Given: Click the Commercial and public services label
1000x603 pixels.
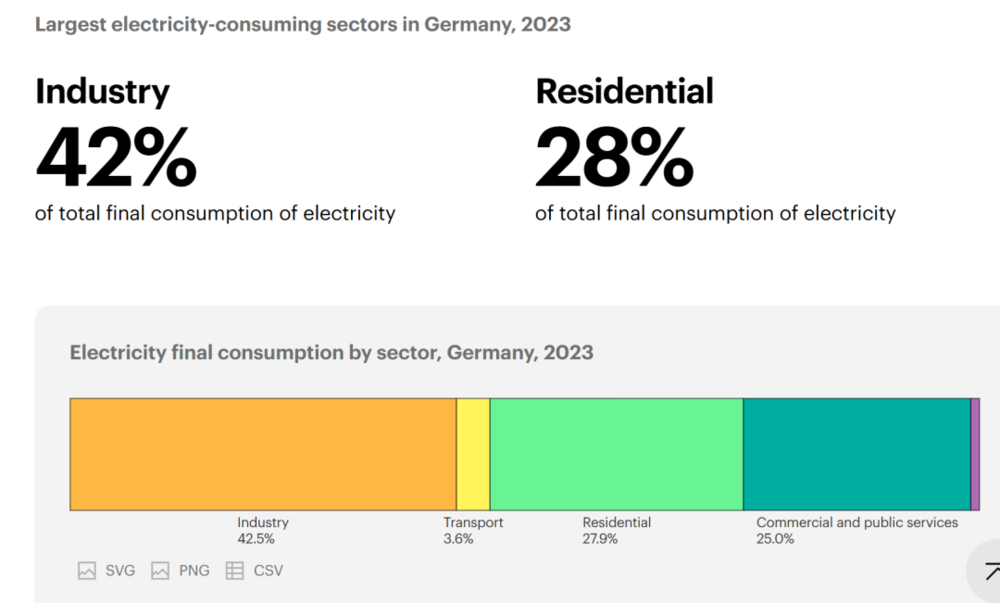Looking at the screenshot, I should coord(857,523).
